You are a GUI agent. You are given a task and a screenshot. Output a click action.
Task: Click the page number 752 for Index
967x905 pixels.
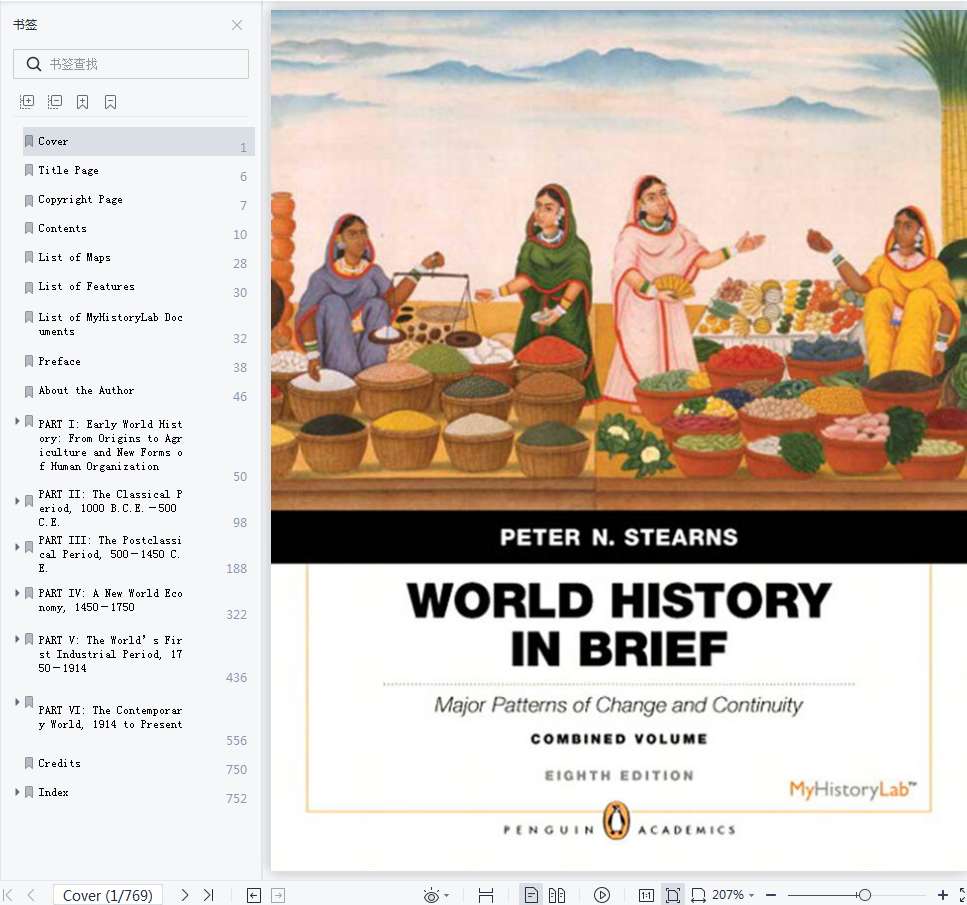coord(236,799)
